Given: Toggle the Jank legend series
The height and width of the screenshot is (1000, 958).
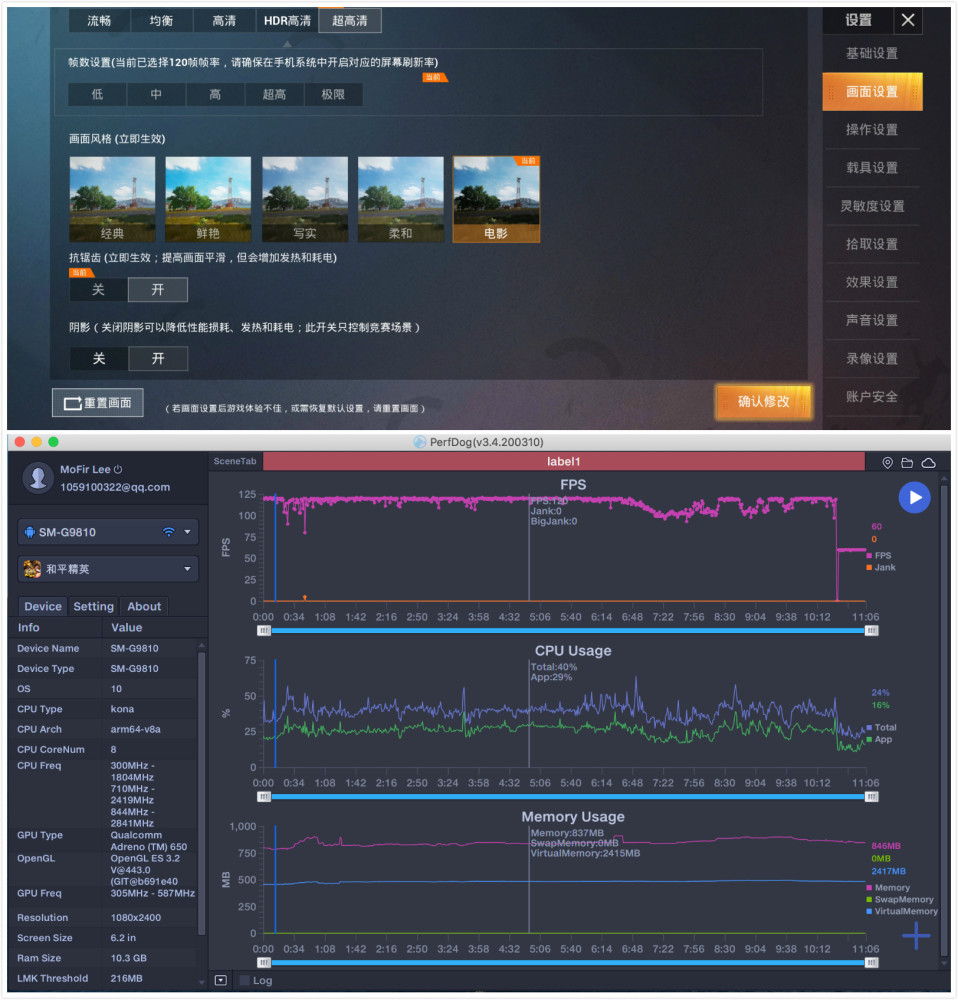Looking at the screenshot, I should click(881, 567).
